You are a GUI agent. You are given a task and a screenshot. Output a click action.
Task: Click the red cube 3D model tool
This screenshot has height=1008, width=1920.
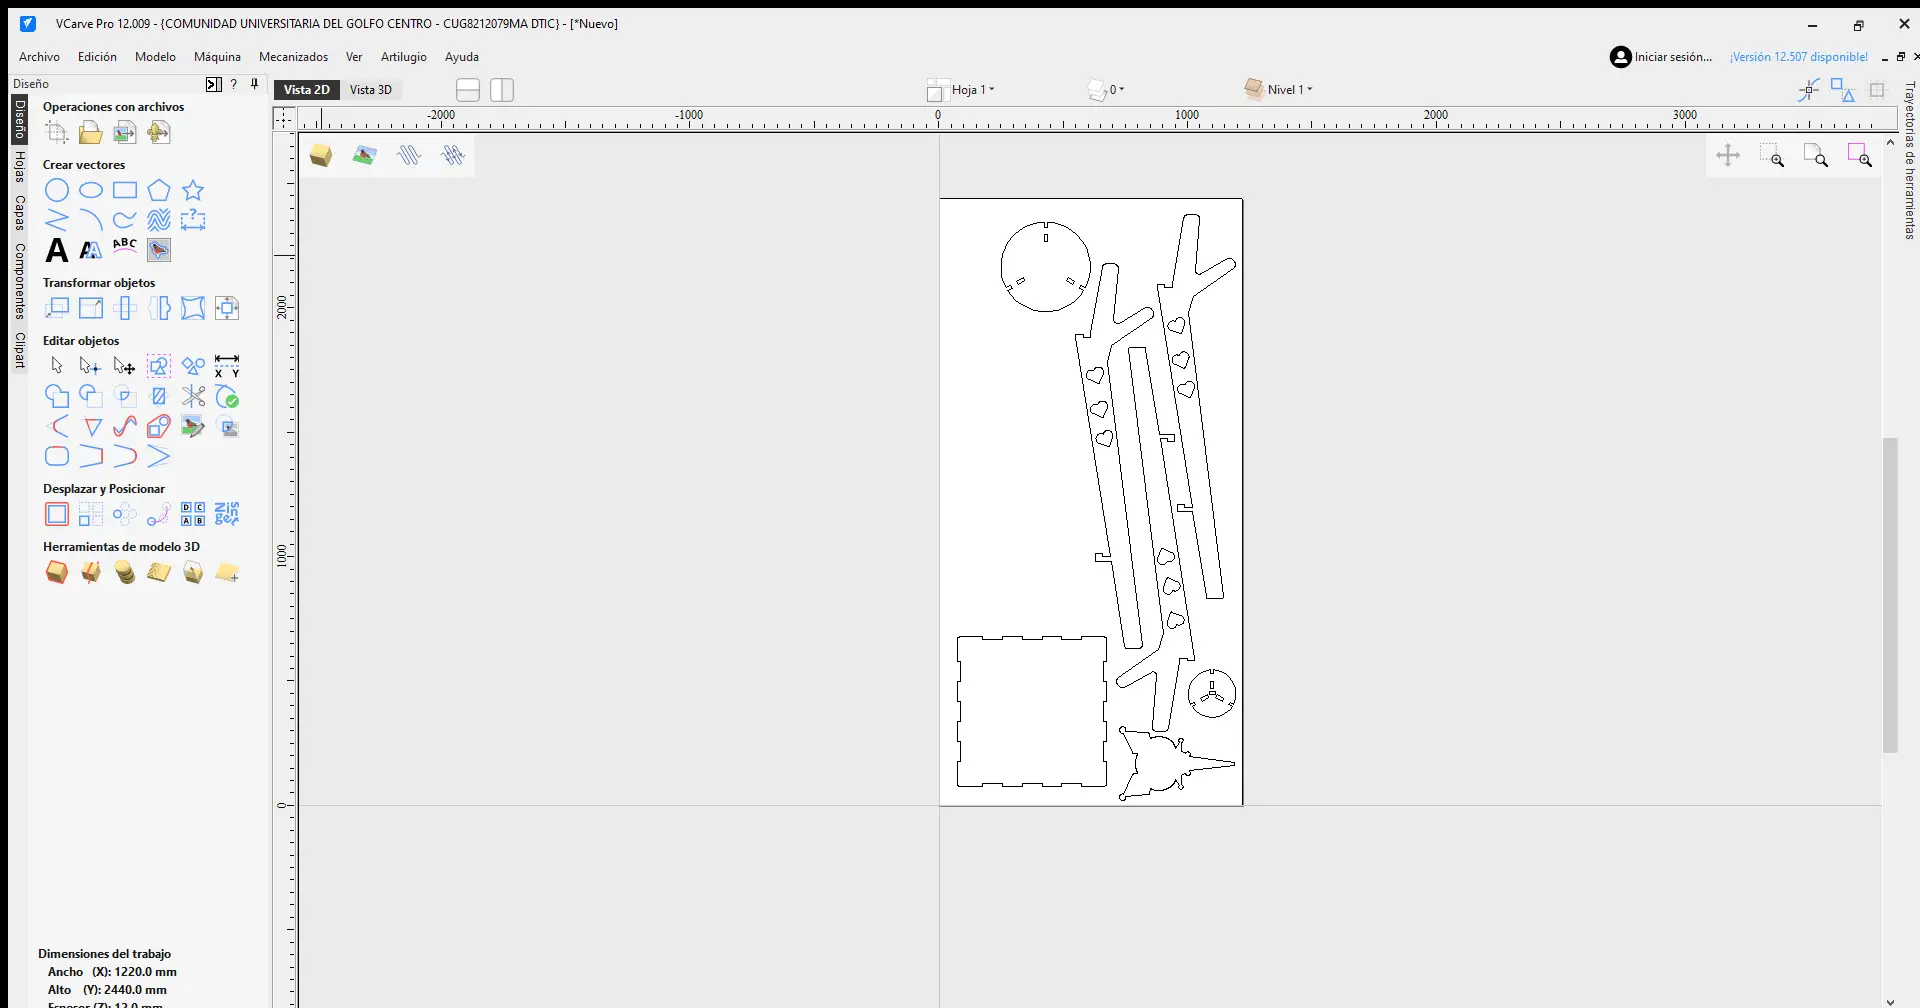coord(57,572)
